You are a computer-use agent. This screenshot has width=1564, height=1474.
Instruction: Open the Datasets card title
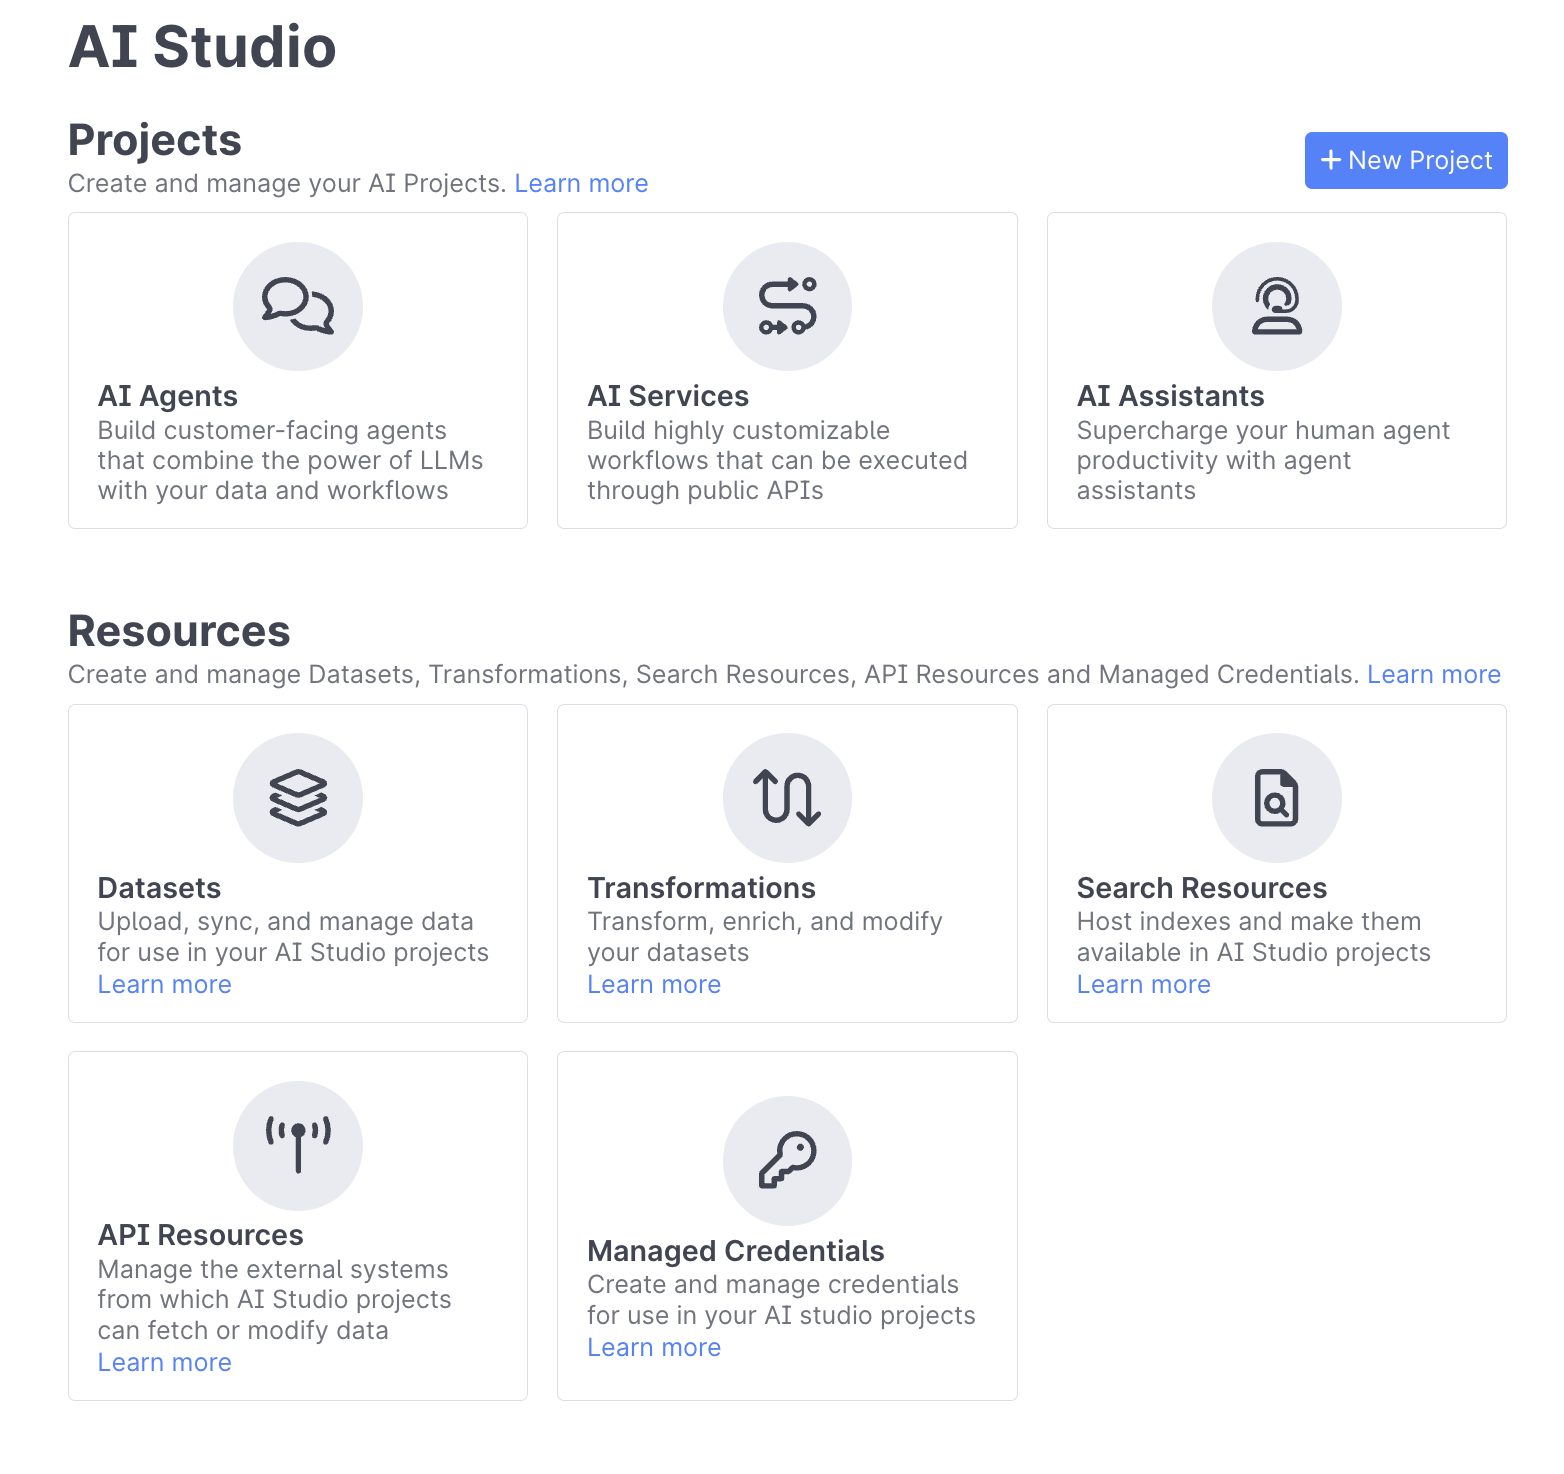(x=160, y=888)
